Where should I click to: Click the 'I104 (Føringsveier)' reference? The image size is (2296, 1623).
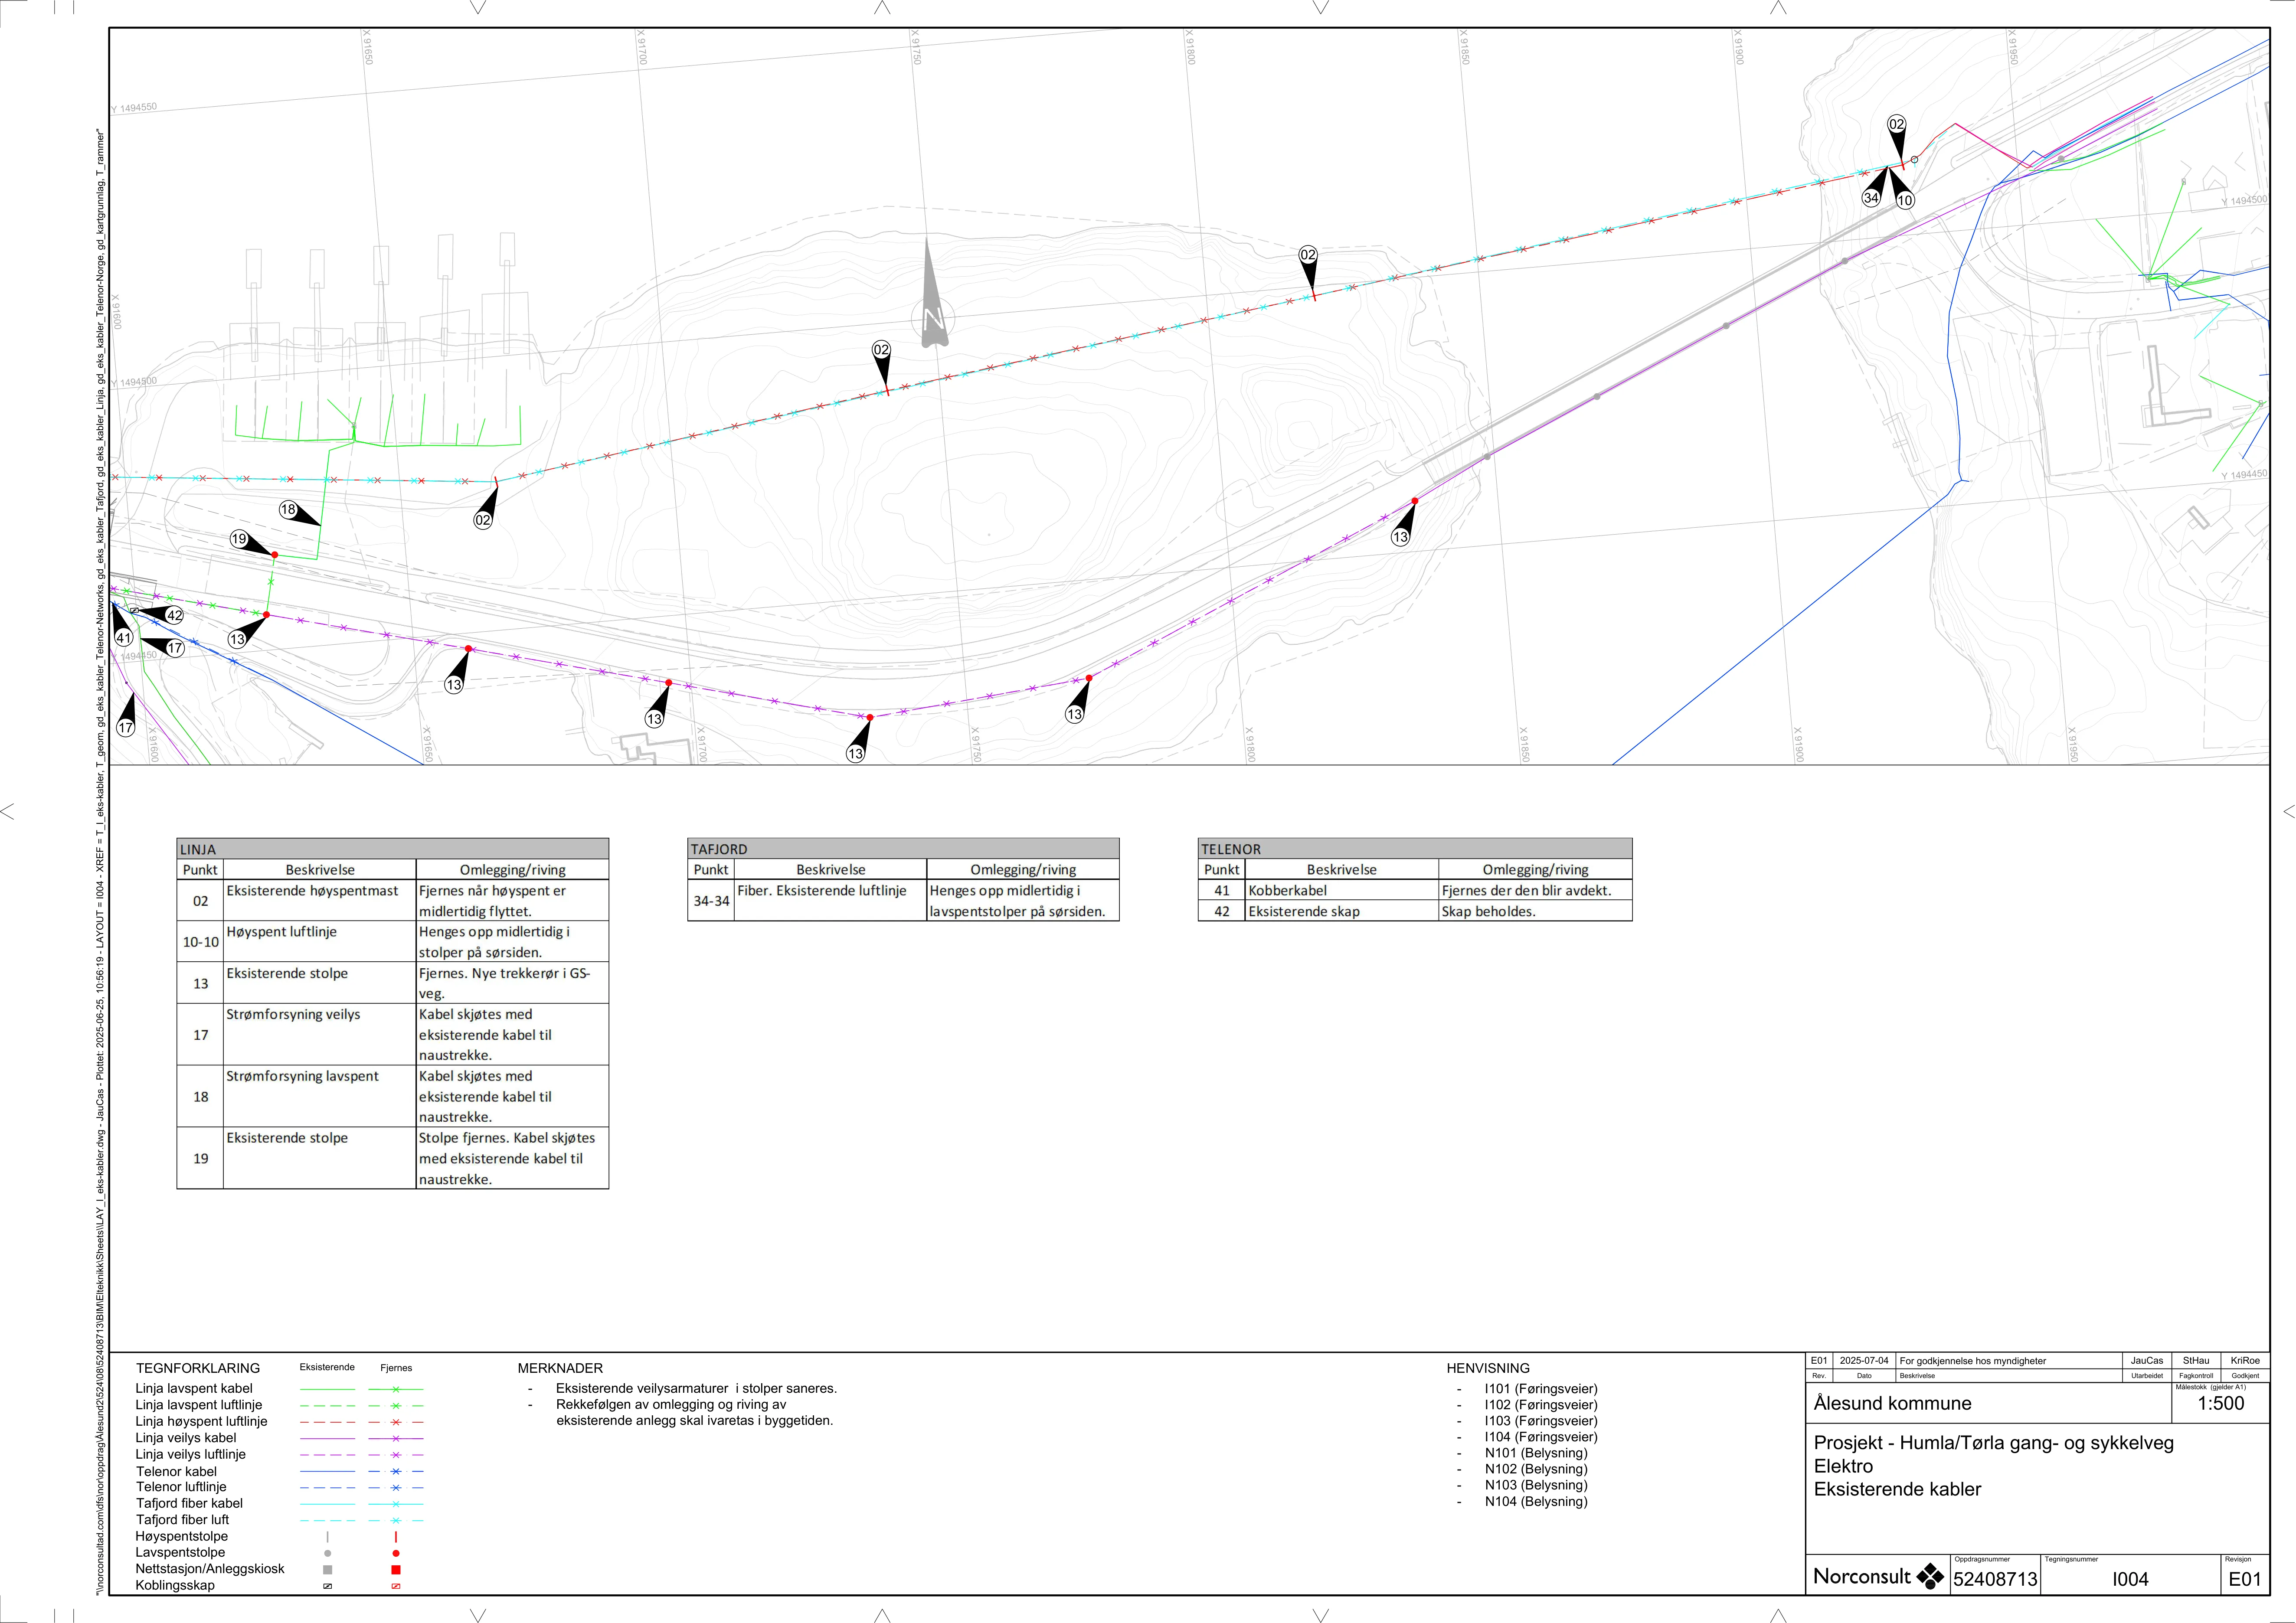click(x=1541, y=1437)
